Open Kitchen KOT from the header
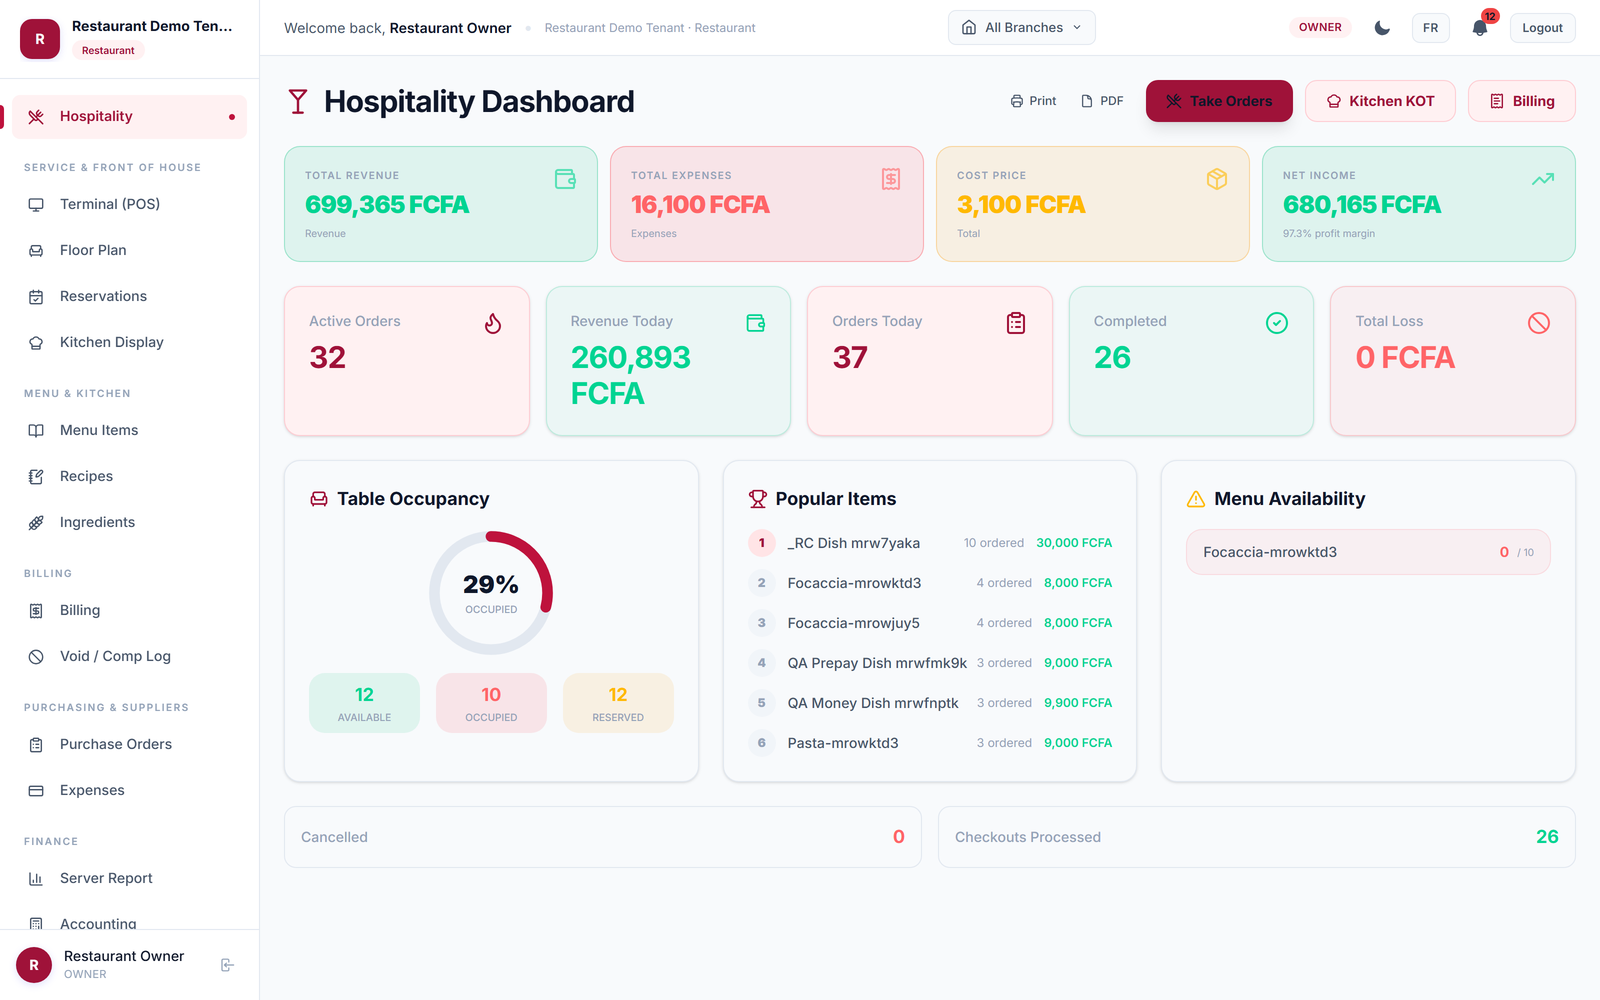This screenshot has height=1000, width=1600. [x=1380, y=101]
